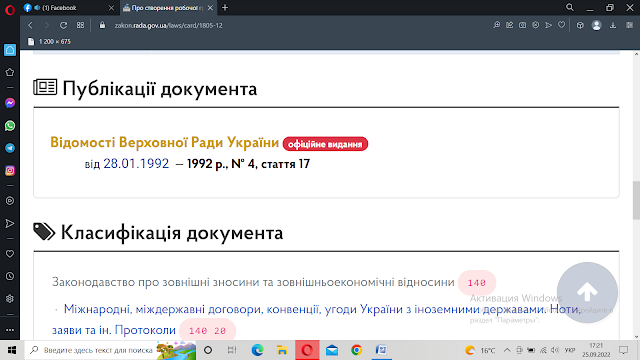Open history clock icon in sidebar

10,276
